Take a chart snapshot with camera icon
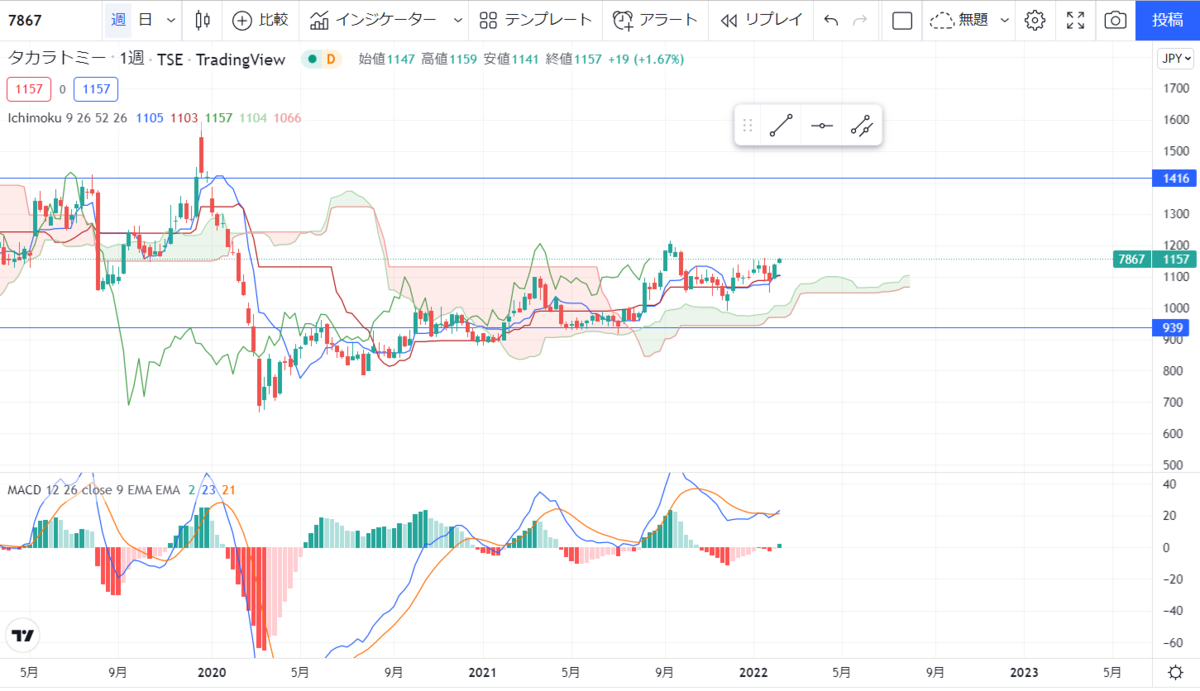Image resolution: width=1200 pixels, height=691 pixels. coord(1115,20)
